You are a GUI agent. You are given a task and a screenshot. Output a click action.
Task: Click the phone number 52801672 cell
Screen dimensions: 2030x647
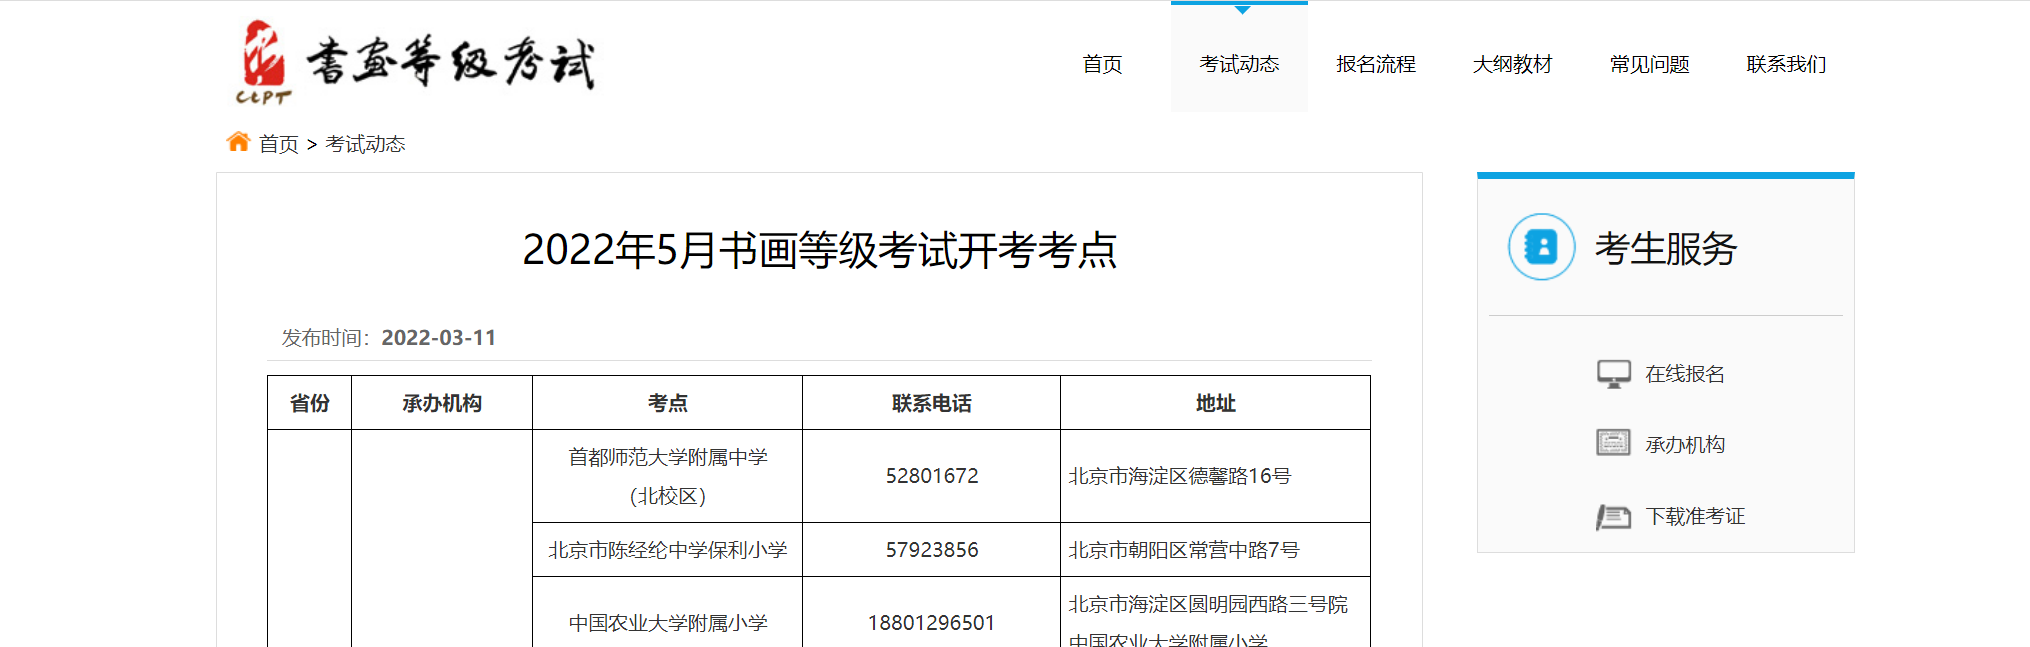click(x=931, y=476)
